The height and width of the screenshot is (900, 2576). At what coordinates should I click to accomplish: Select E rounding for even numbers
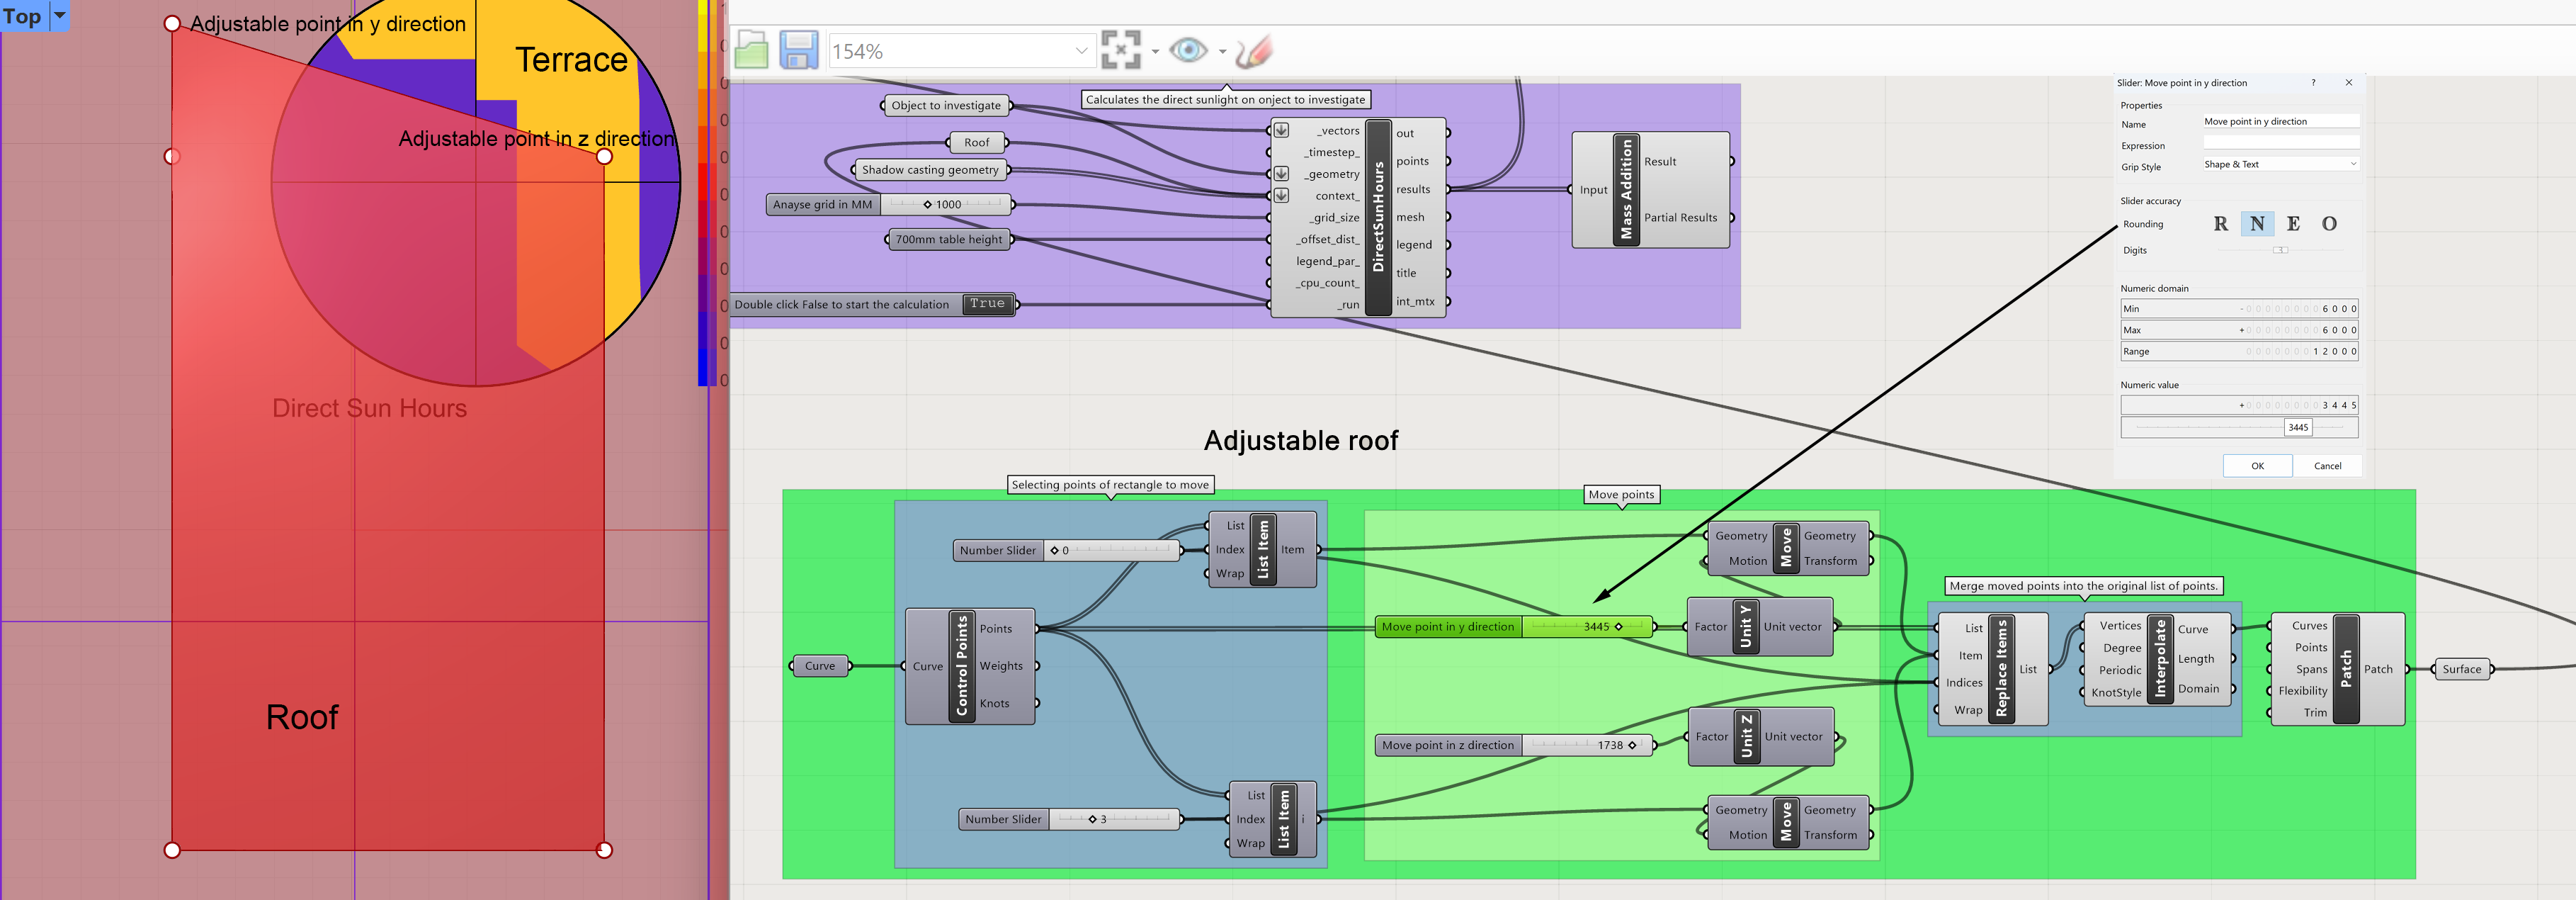pos(2293,224)
